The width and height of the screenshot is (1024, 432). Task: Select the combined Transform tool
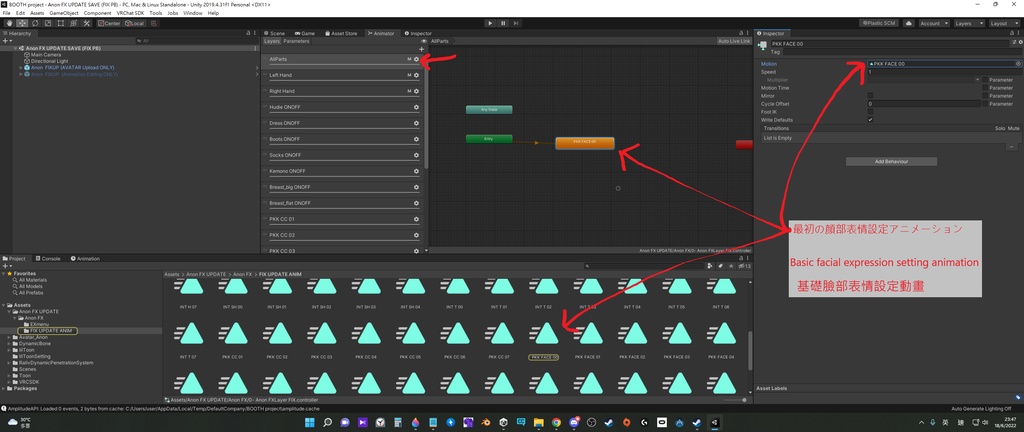click(72, 23)
